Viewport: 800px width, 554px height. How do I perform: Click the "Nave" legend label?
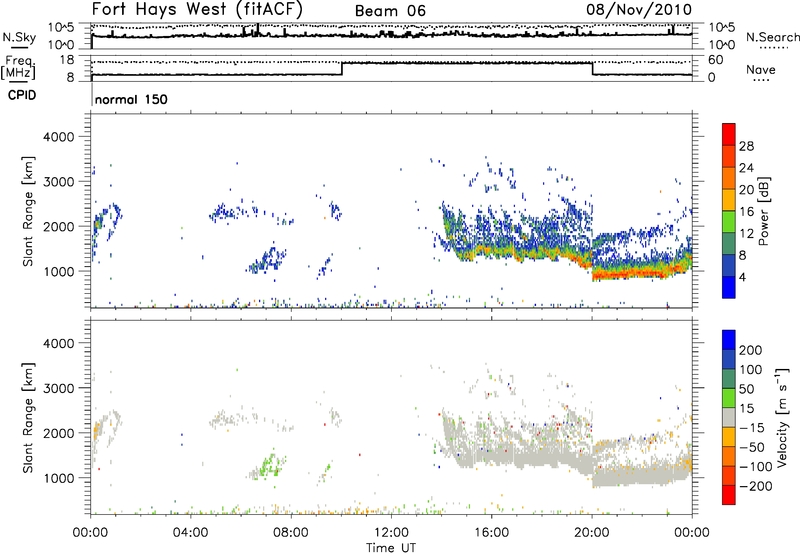coord(761,70)
